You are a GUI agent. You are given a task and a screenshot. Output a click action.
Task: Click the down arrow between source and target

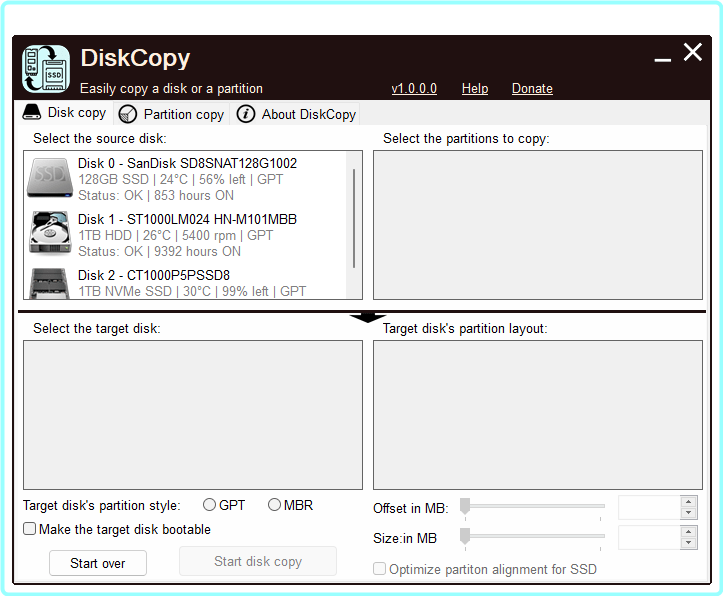point(367,317)
